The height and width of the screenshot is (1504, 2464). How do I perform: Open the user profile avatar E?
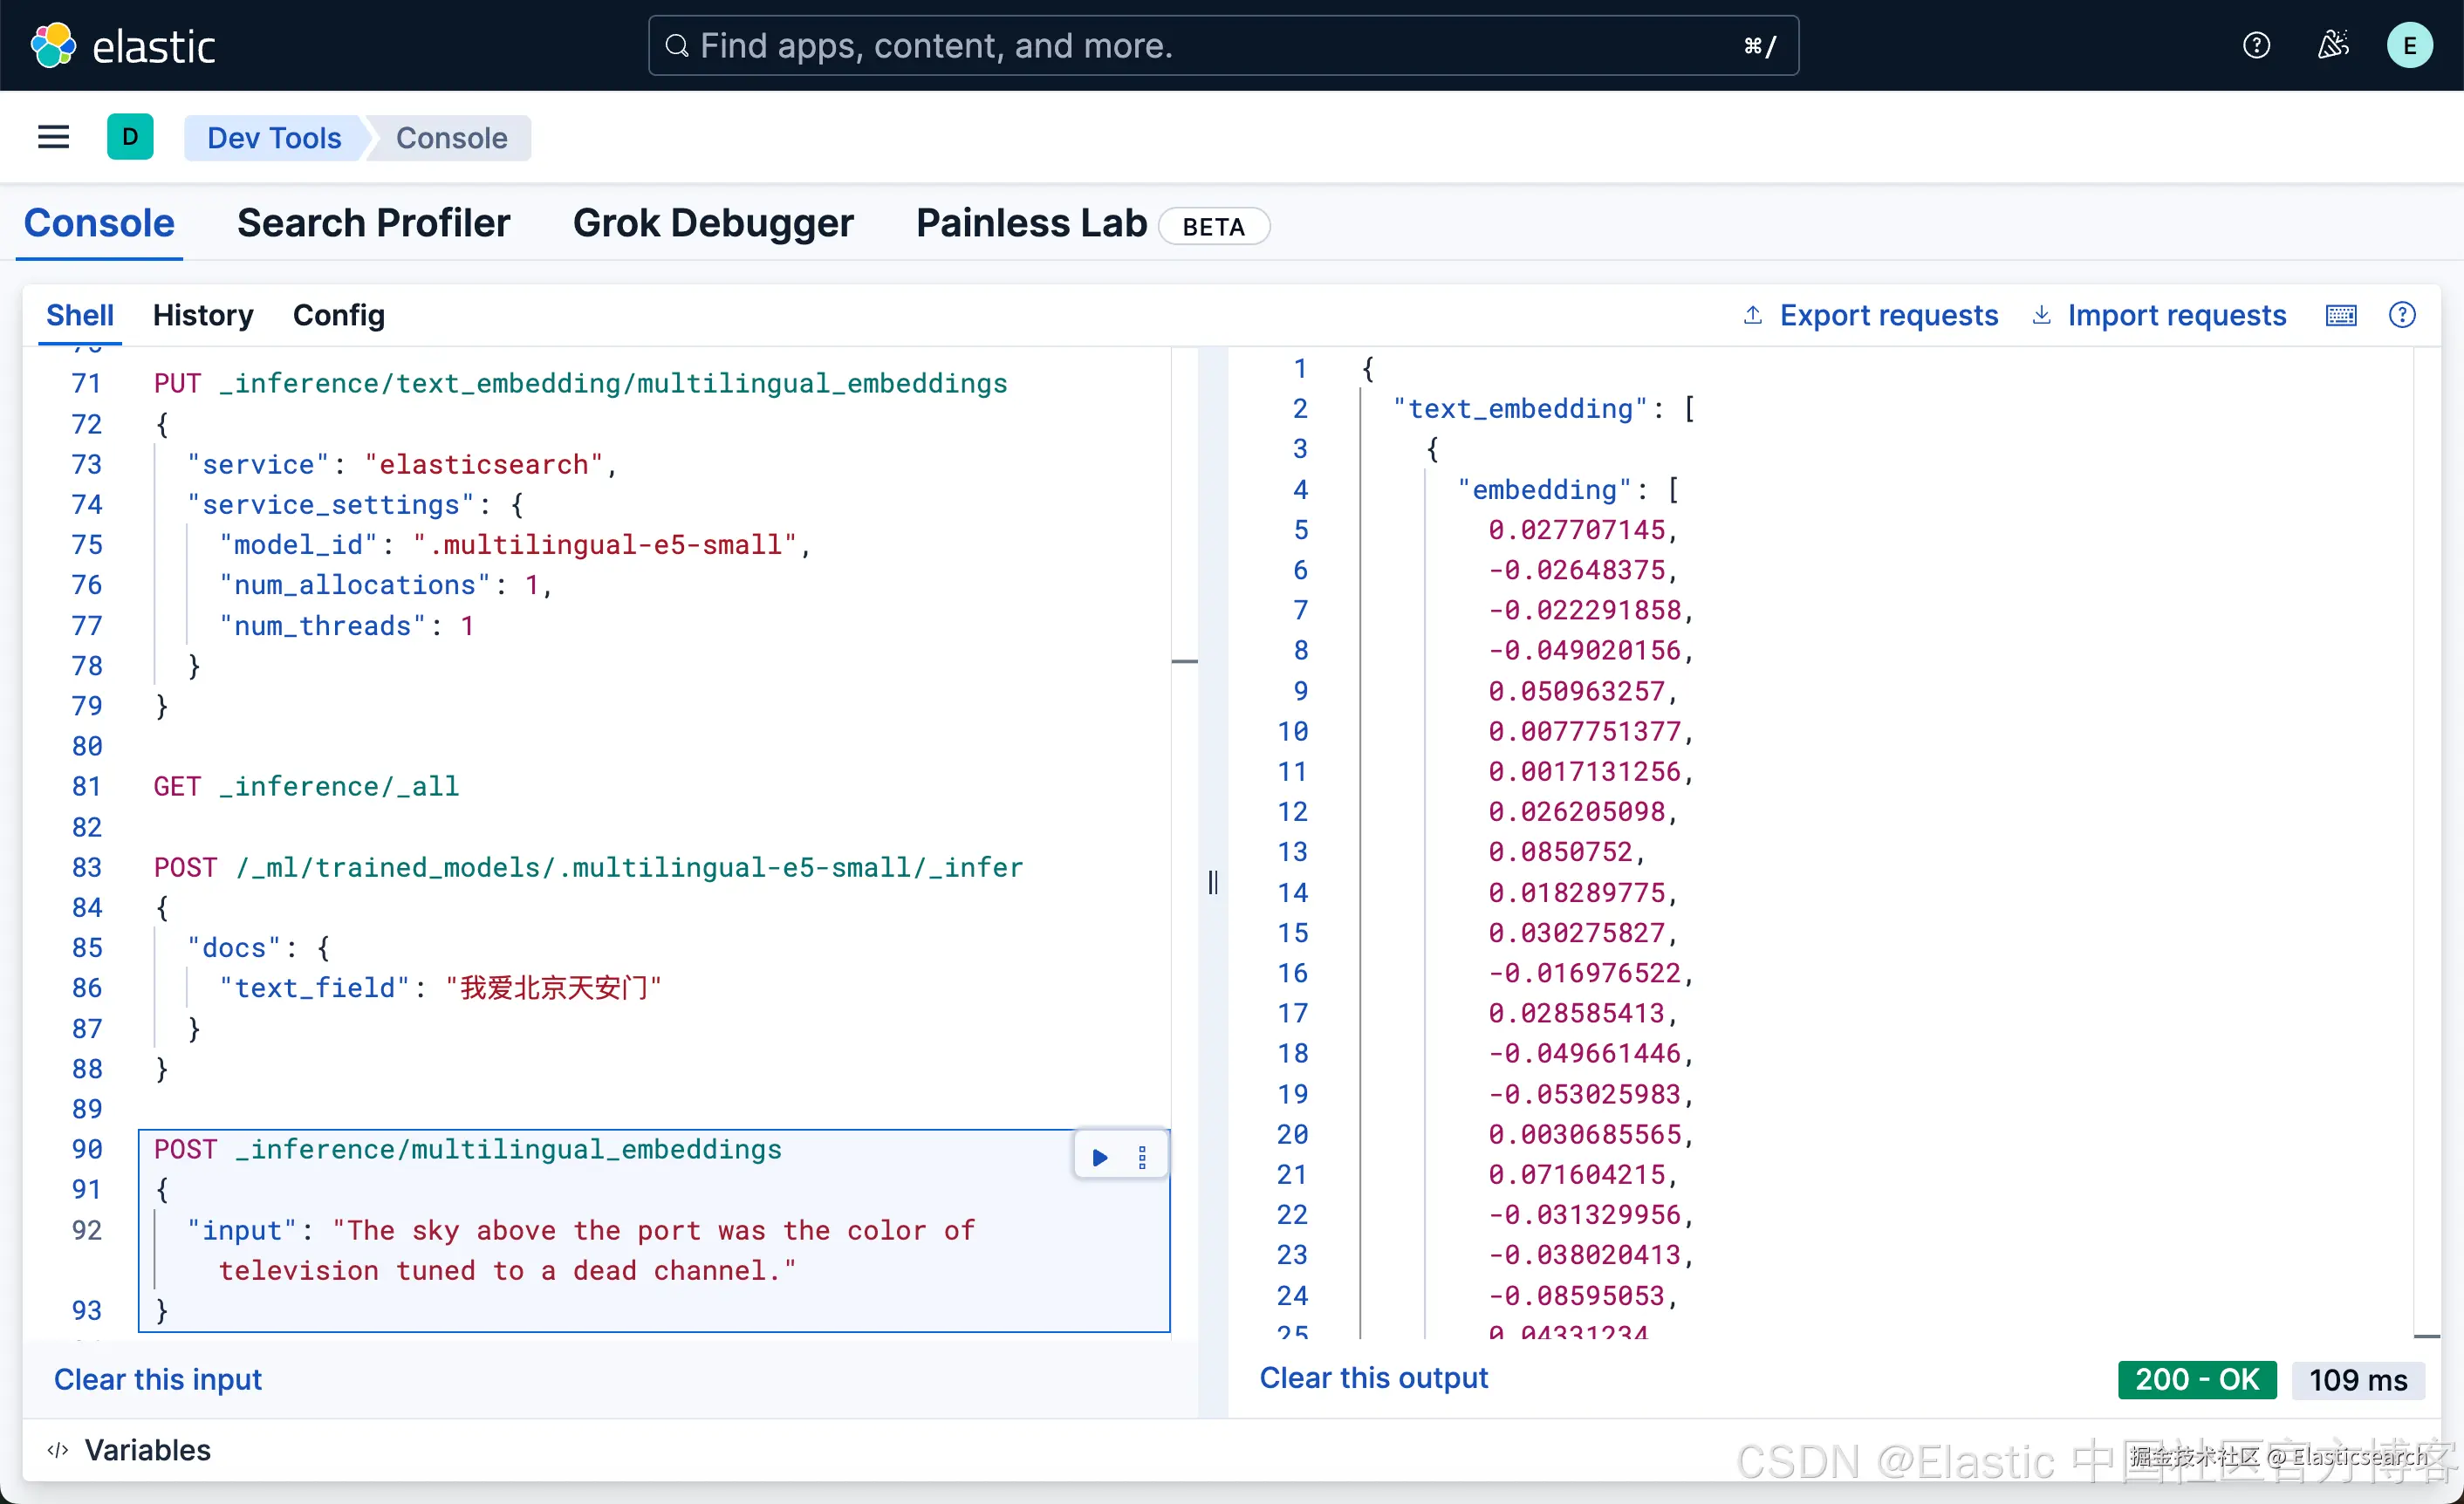(2409, 46)
